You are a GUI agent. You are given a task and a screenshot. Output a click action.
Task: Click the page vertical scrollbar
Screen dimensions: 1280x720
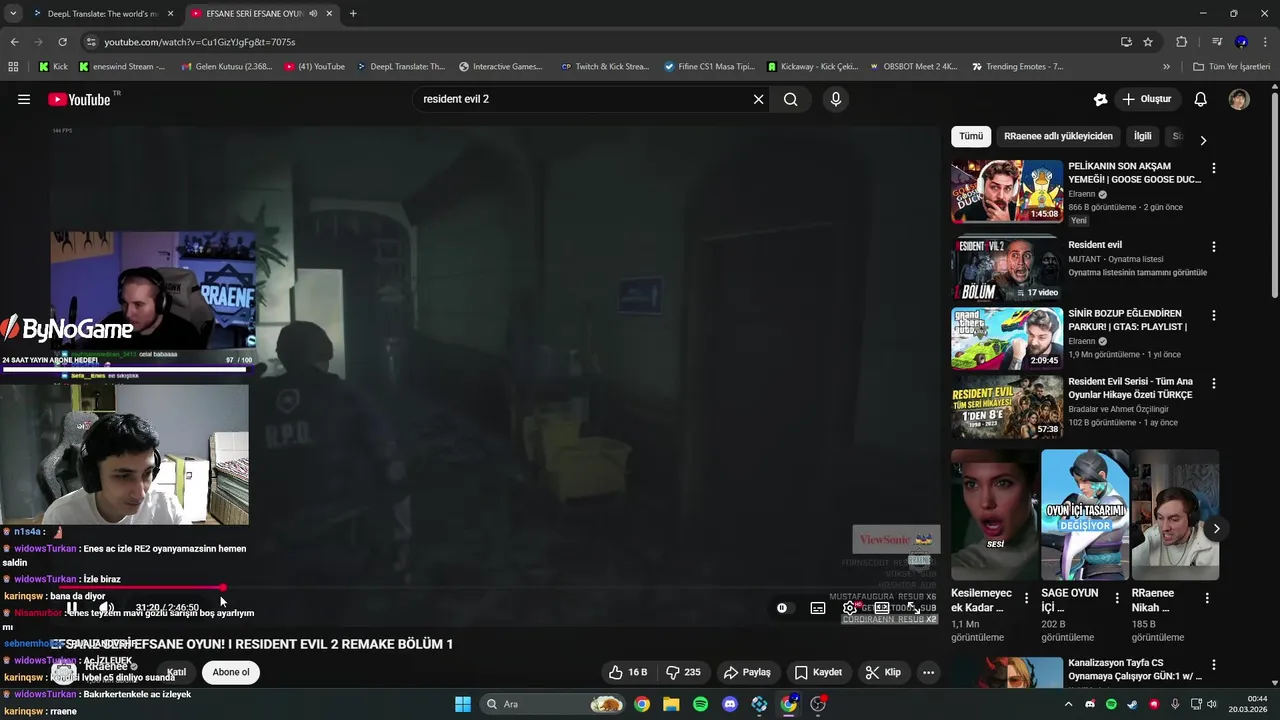(x=1274, y=195)
